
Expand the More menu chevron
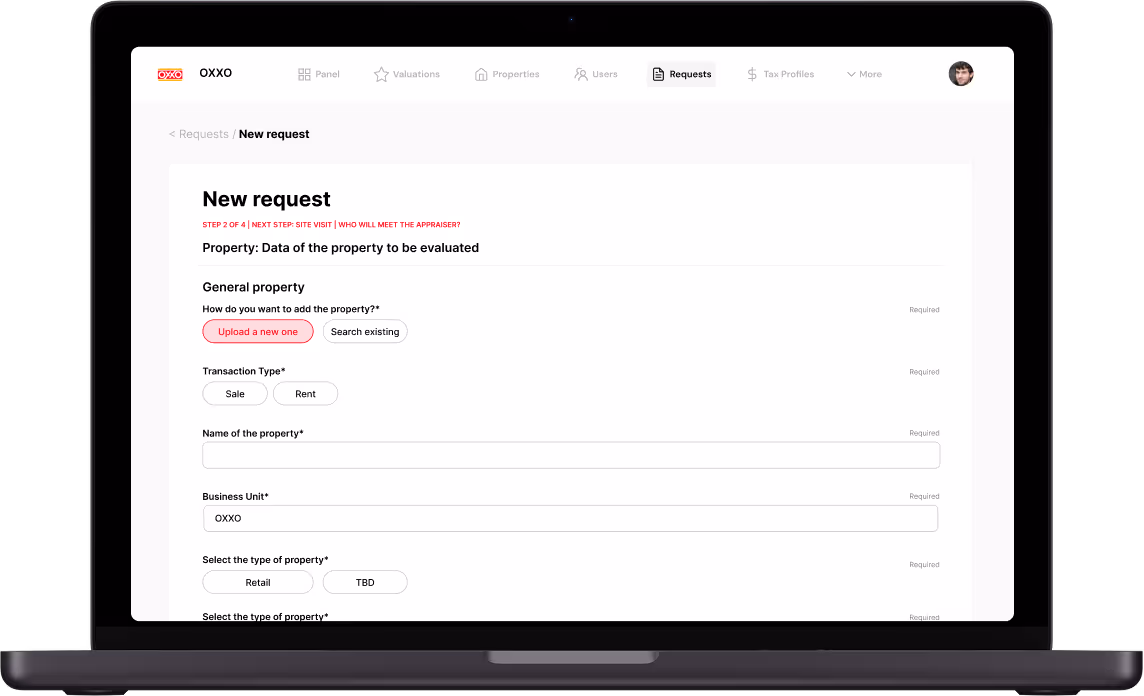click(851, 74)
